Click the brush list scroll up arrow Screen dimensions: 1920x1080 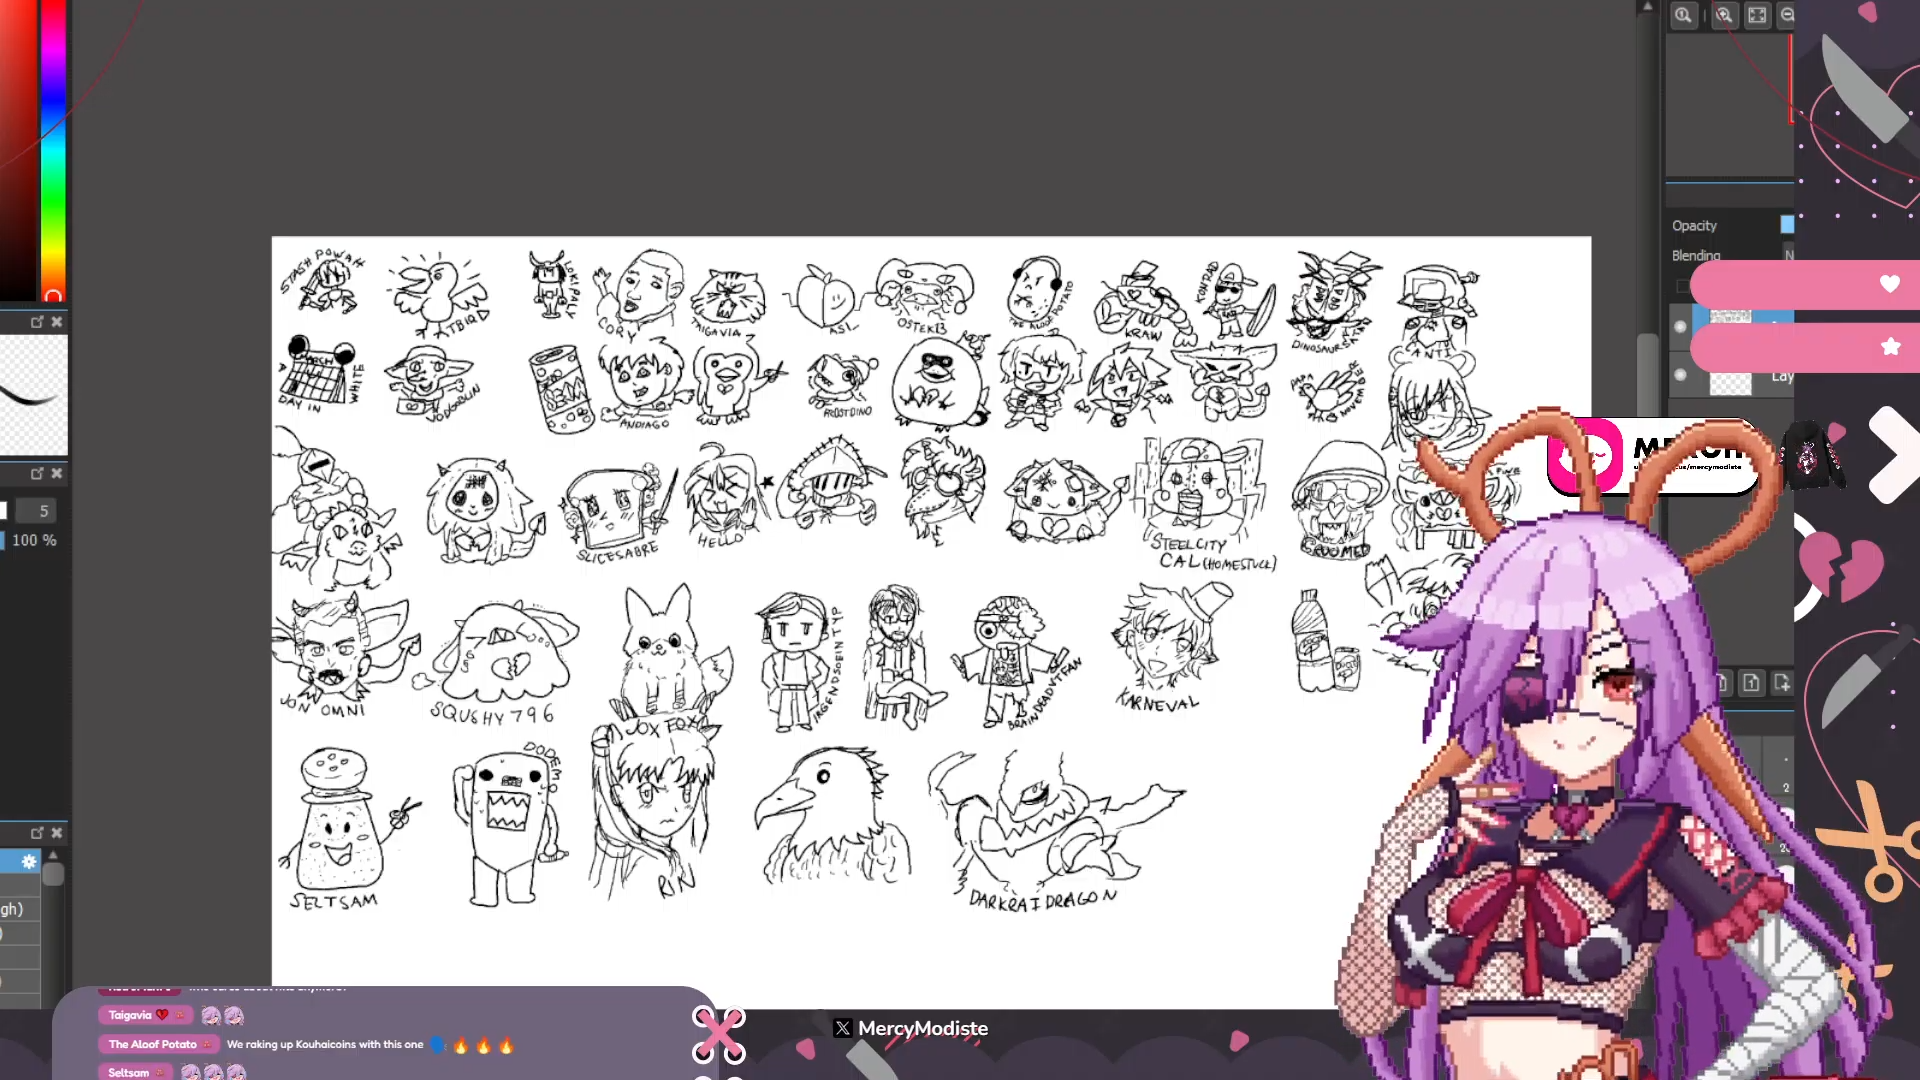(53, 856)
